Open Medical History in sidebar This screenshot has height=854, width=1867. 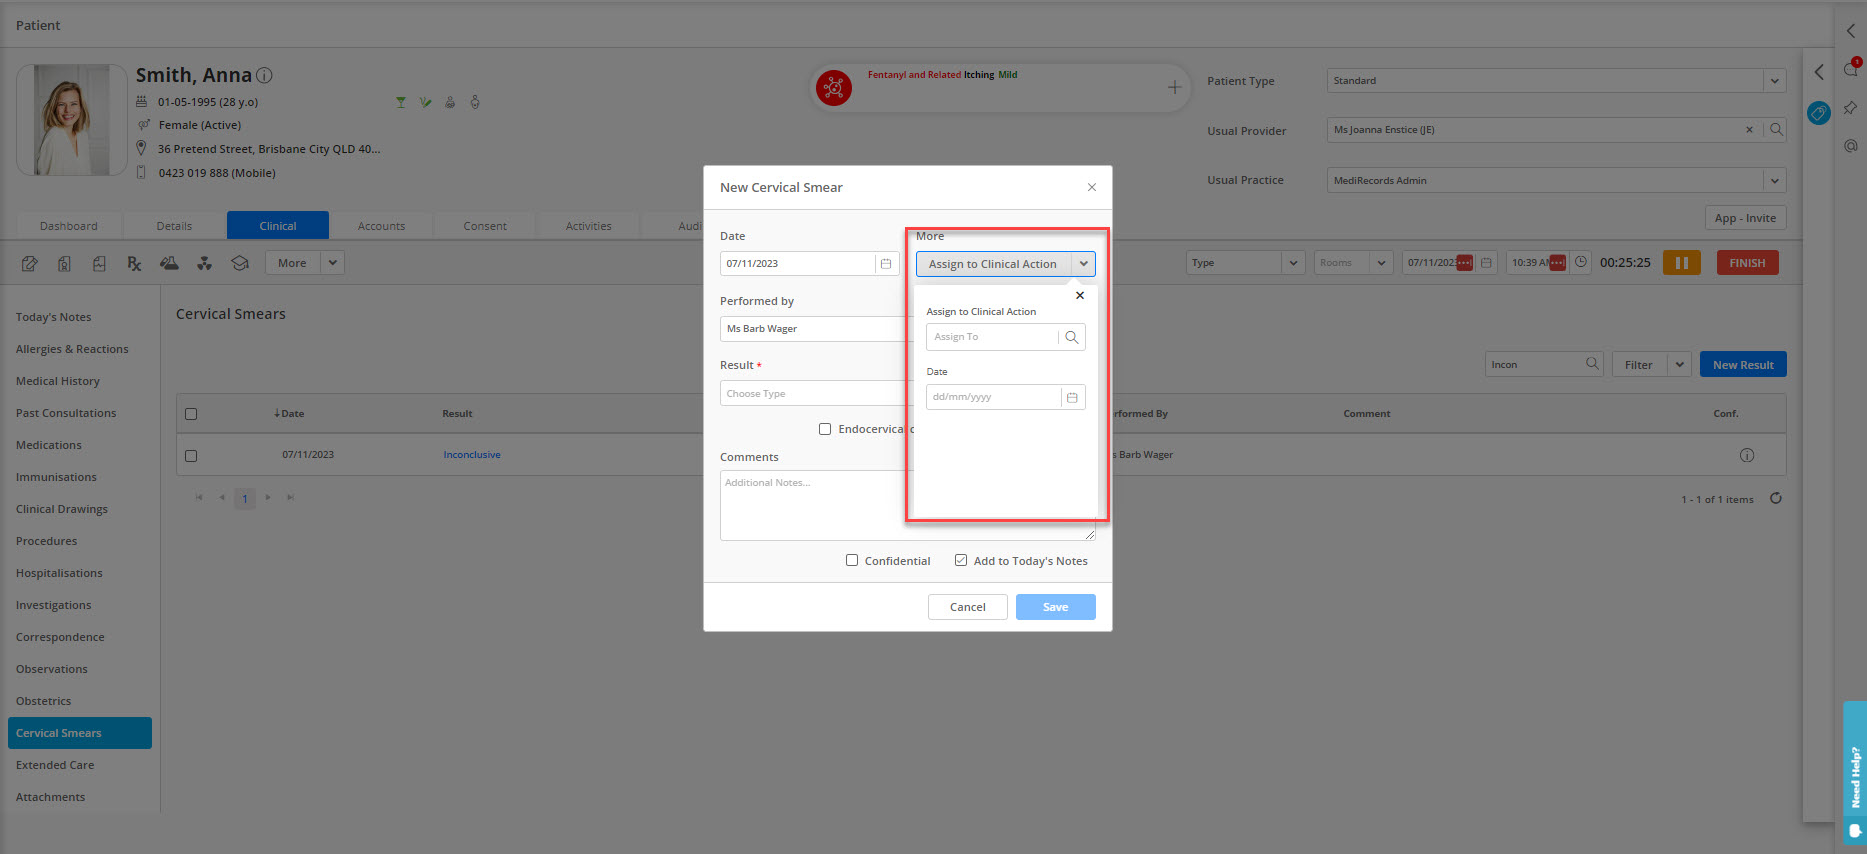tap(58, 381)
